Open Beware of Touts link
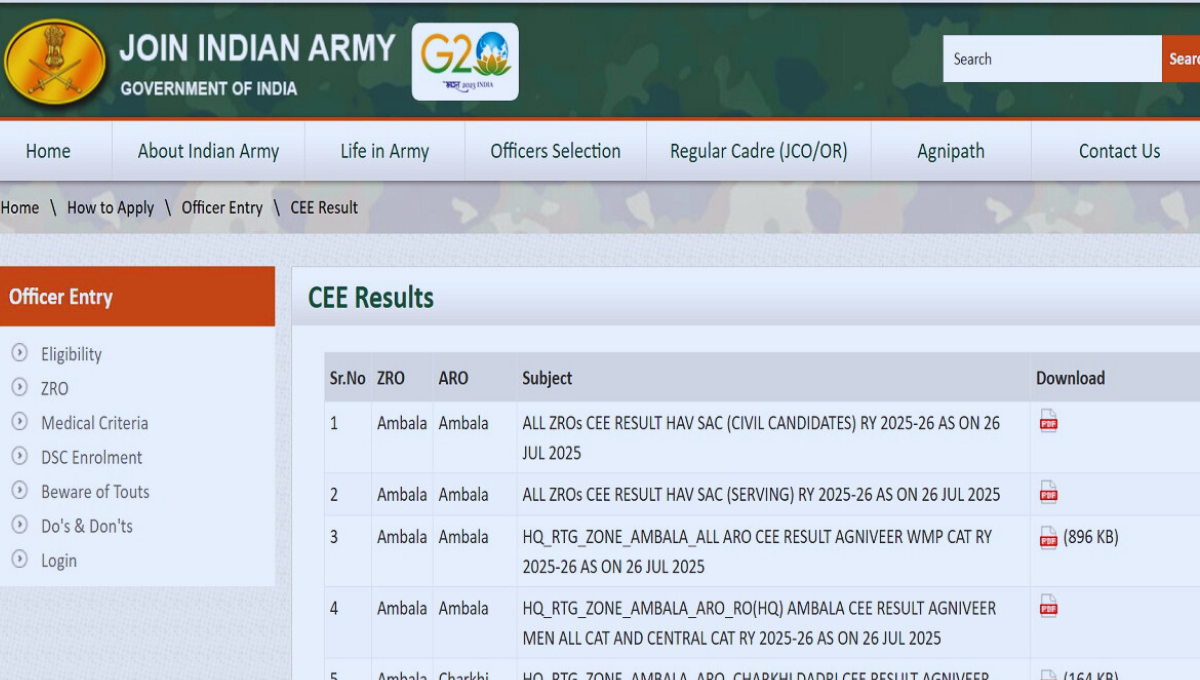The height and width of the screenshot is (680, 1200). 95,492
